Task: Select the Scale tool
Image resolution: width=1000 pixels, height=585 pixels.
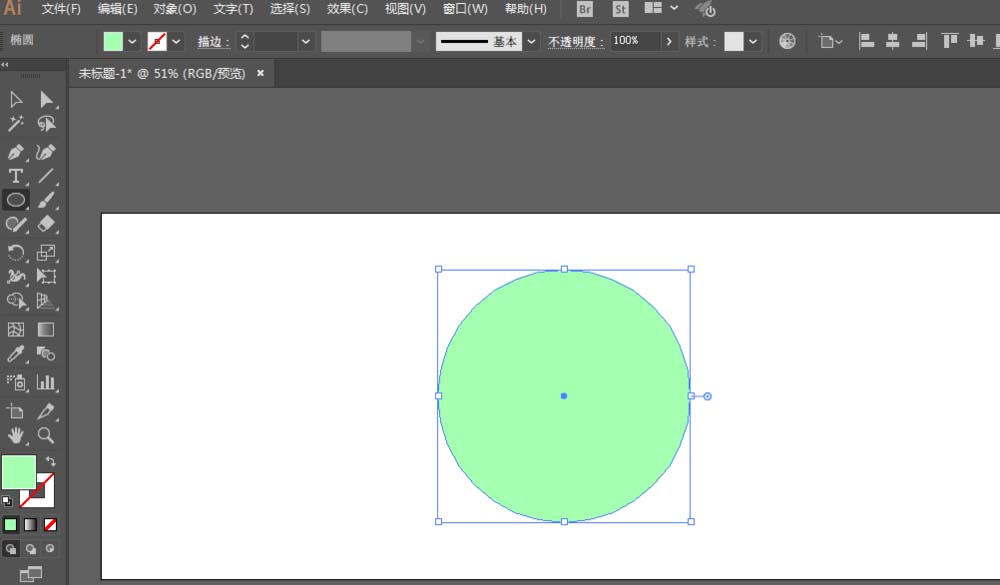Action: click(46, 253)
